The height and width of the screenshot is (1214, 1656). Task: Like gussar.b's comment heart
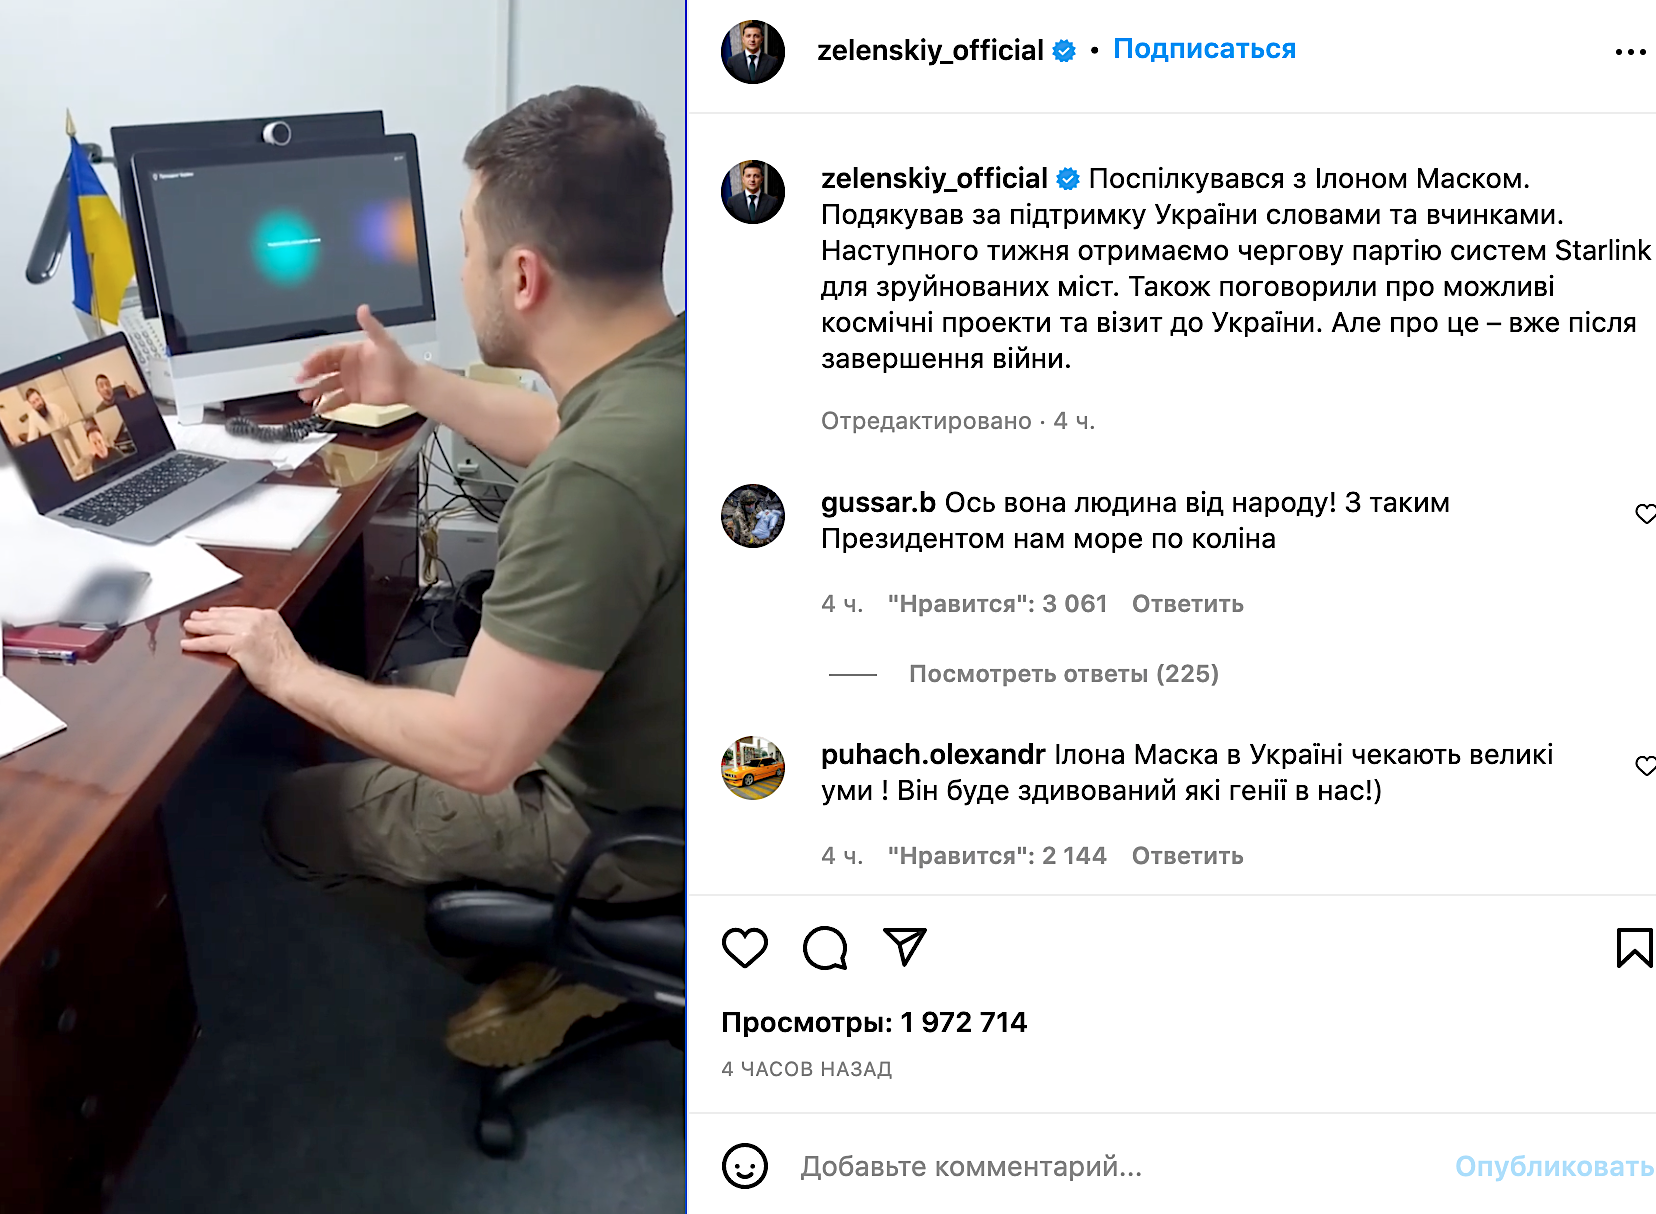click(1645, 514)
